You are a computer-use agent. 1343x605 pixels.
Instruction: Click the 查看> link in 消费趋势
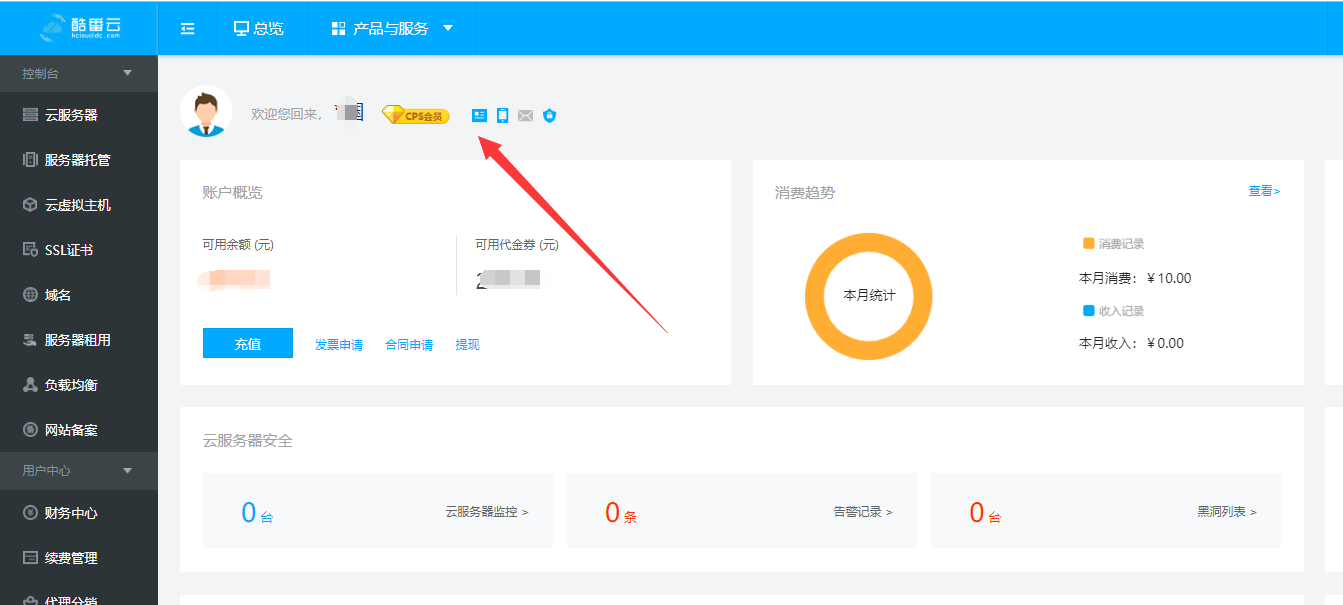tap(1264, 191)
